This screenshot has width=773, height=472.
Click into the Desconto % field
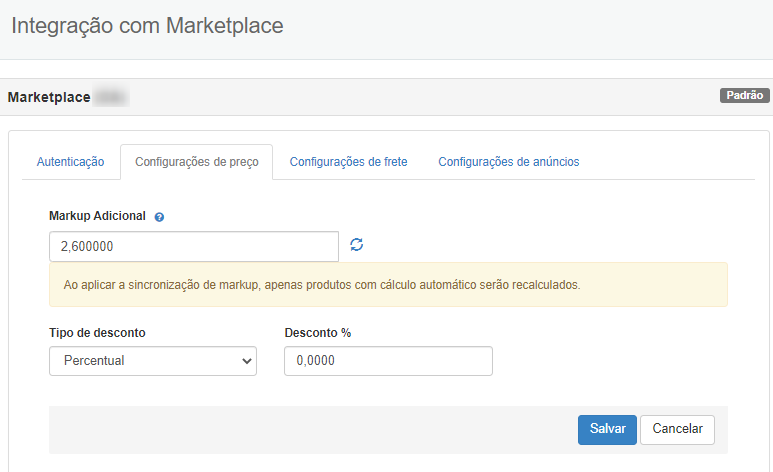pos(388,361)
